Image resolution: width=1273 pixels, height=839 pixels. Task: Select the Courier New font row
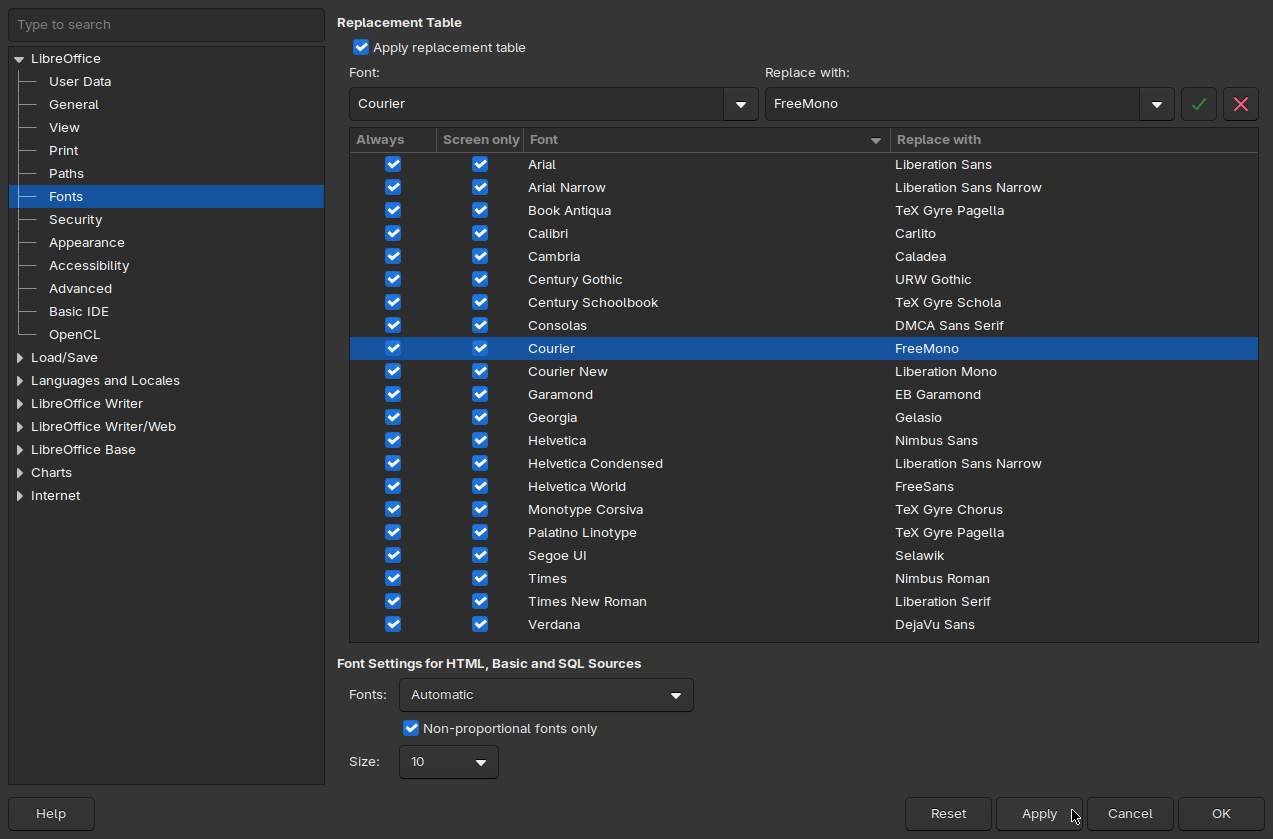(x=804, y=372)
